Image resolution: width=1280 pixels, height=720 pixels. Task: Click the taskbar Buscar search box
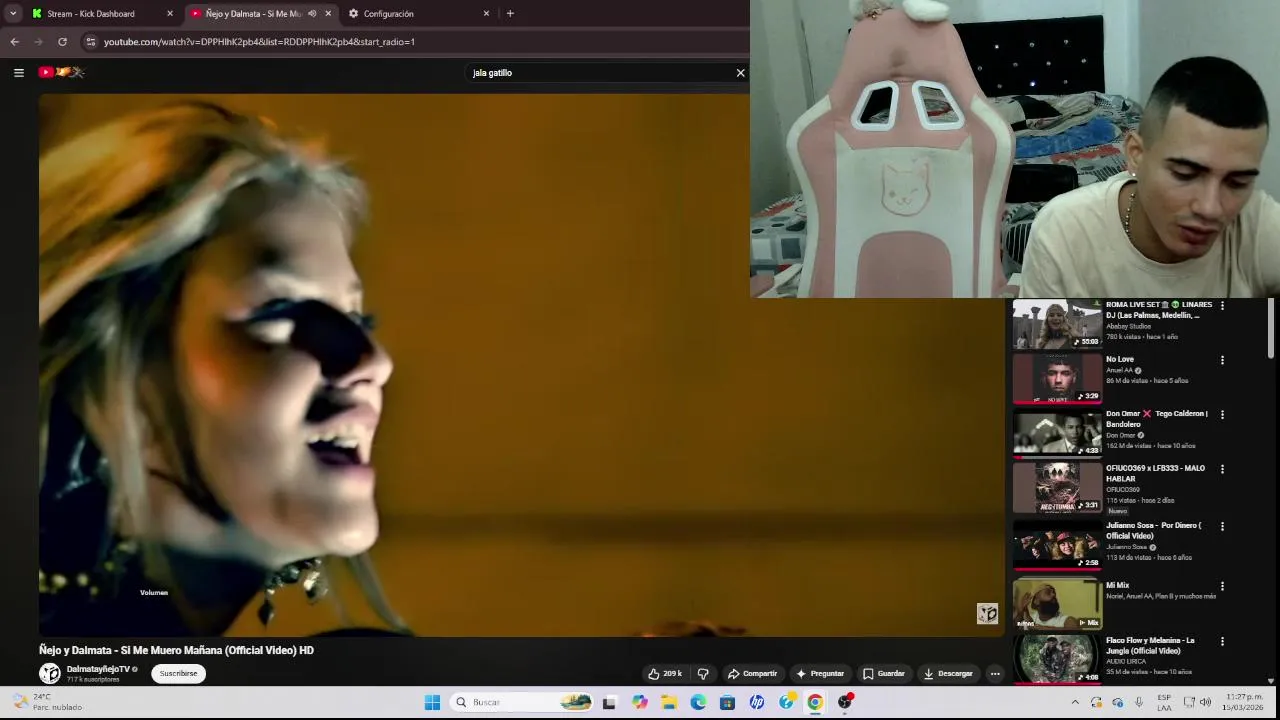click(x=523, y=702)
